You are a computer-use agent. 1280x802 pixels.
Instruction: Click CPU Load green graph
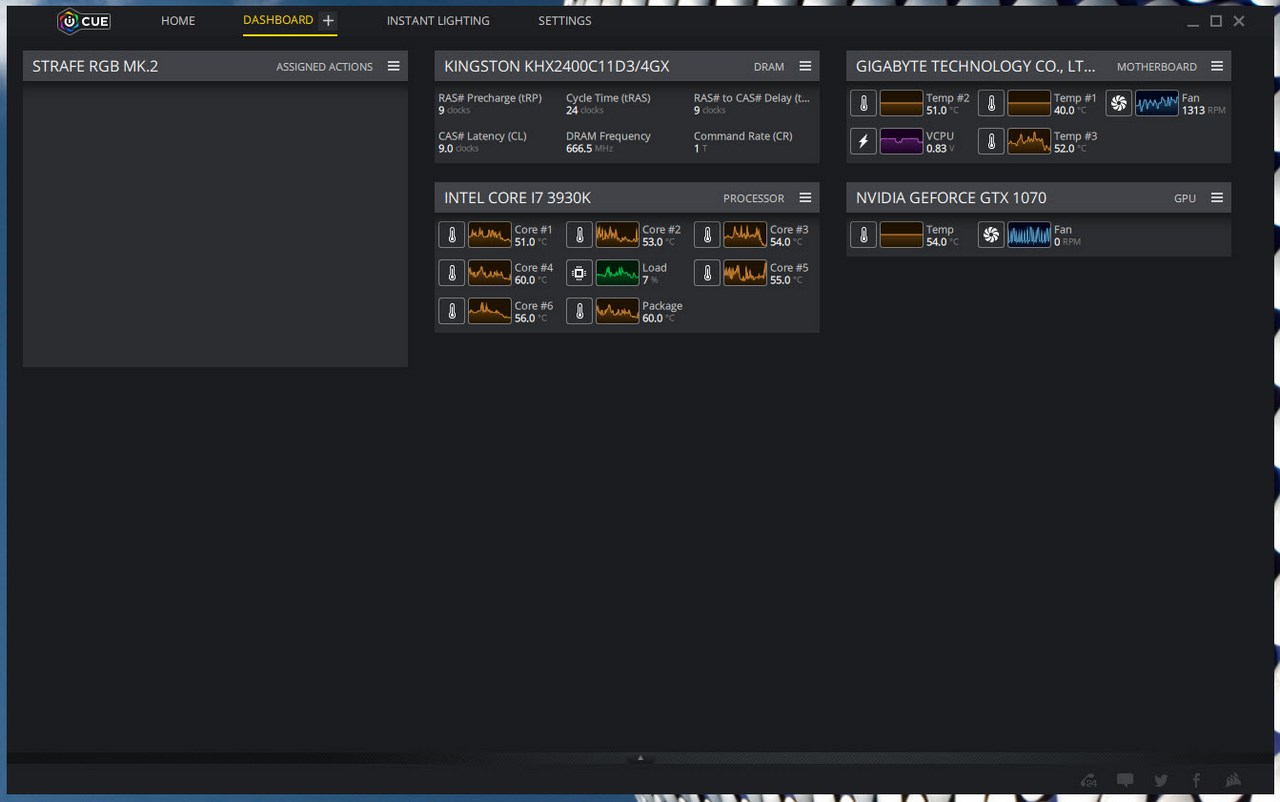click(617, 273)
